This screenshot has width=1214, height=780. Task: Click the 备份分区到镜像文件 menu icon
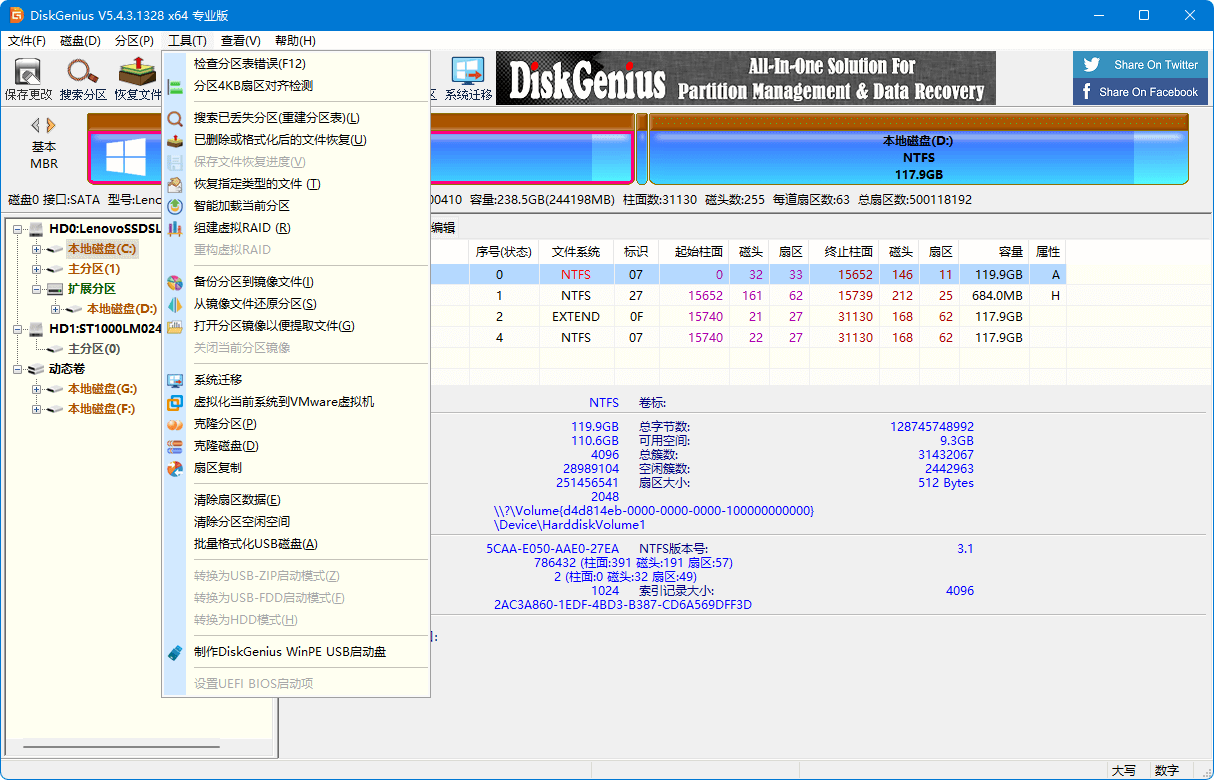point(175,282)
